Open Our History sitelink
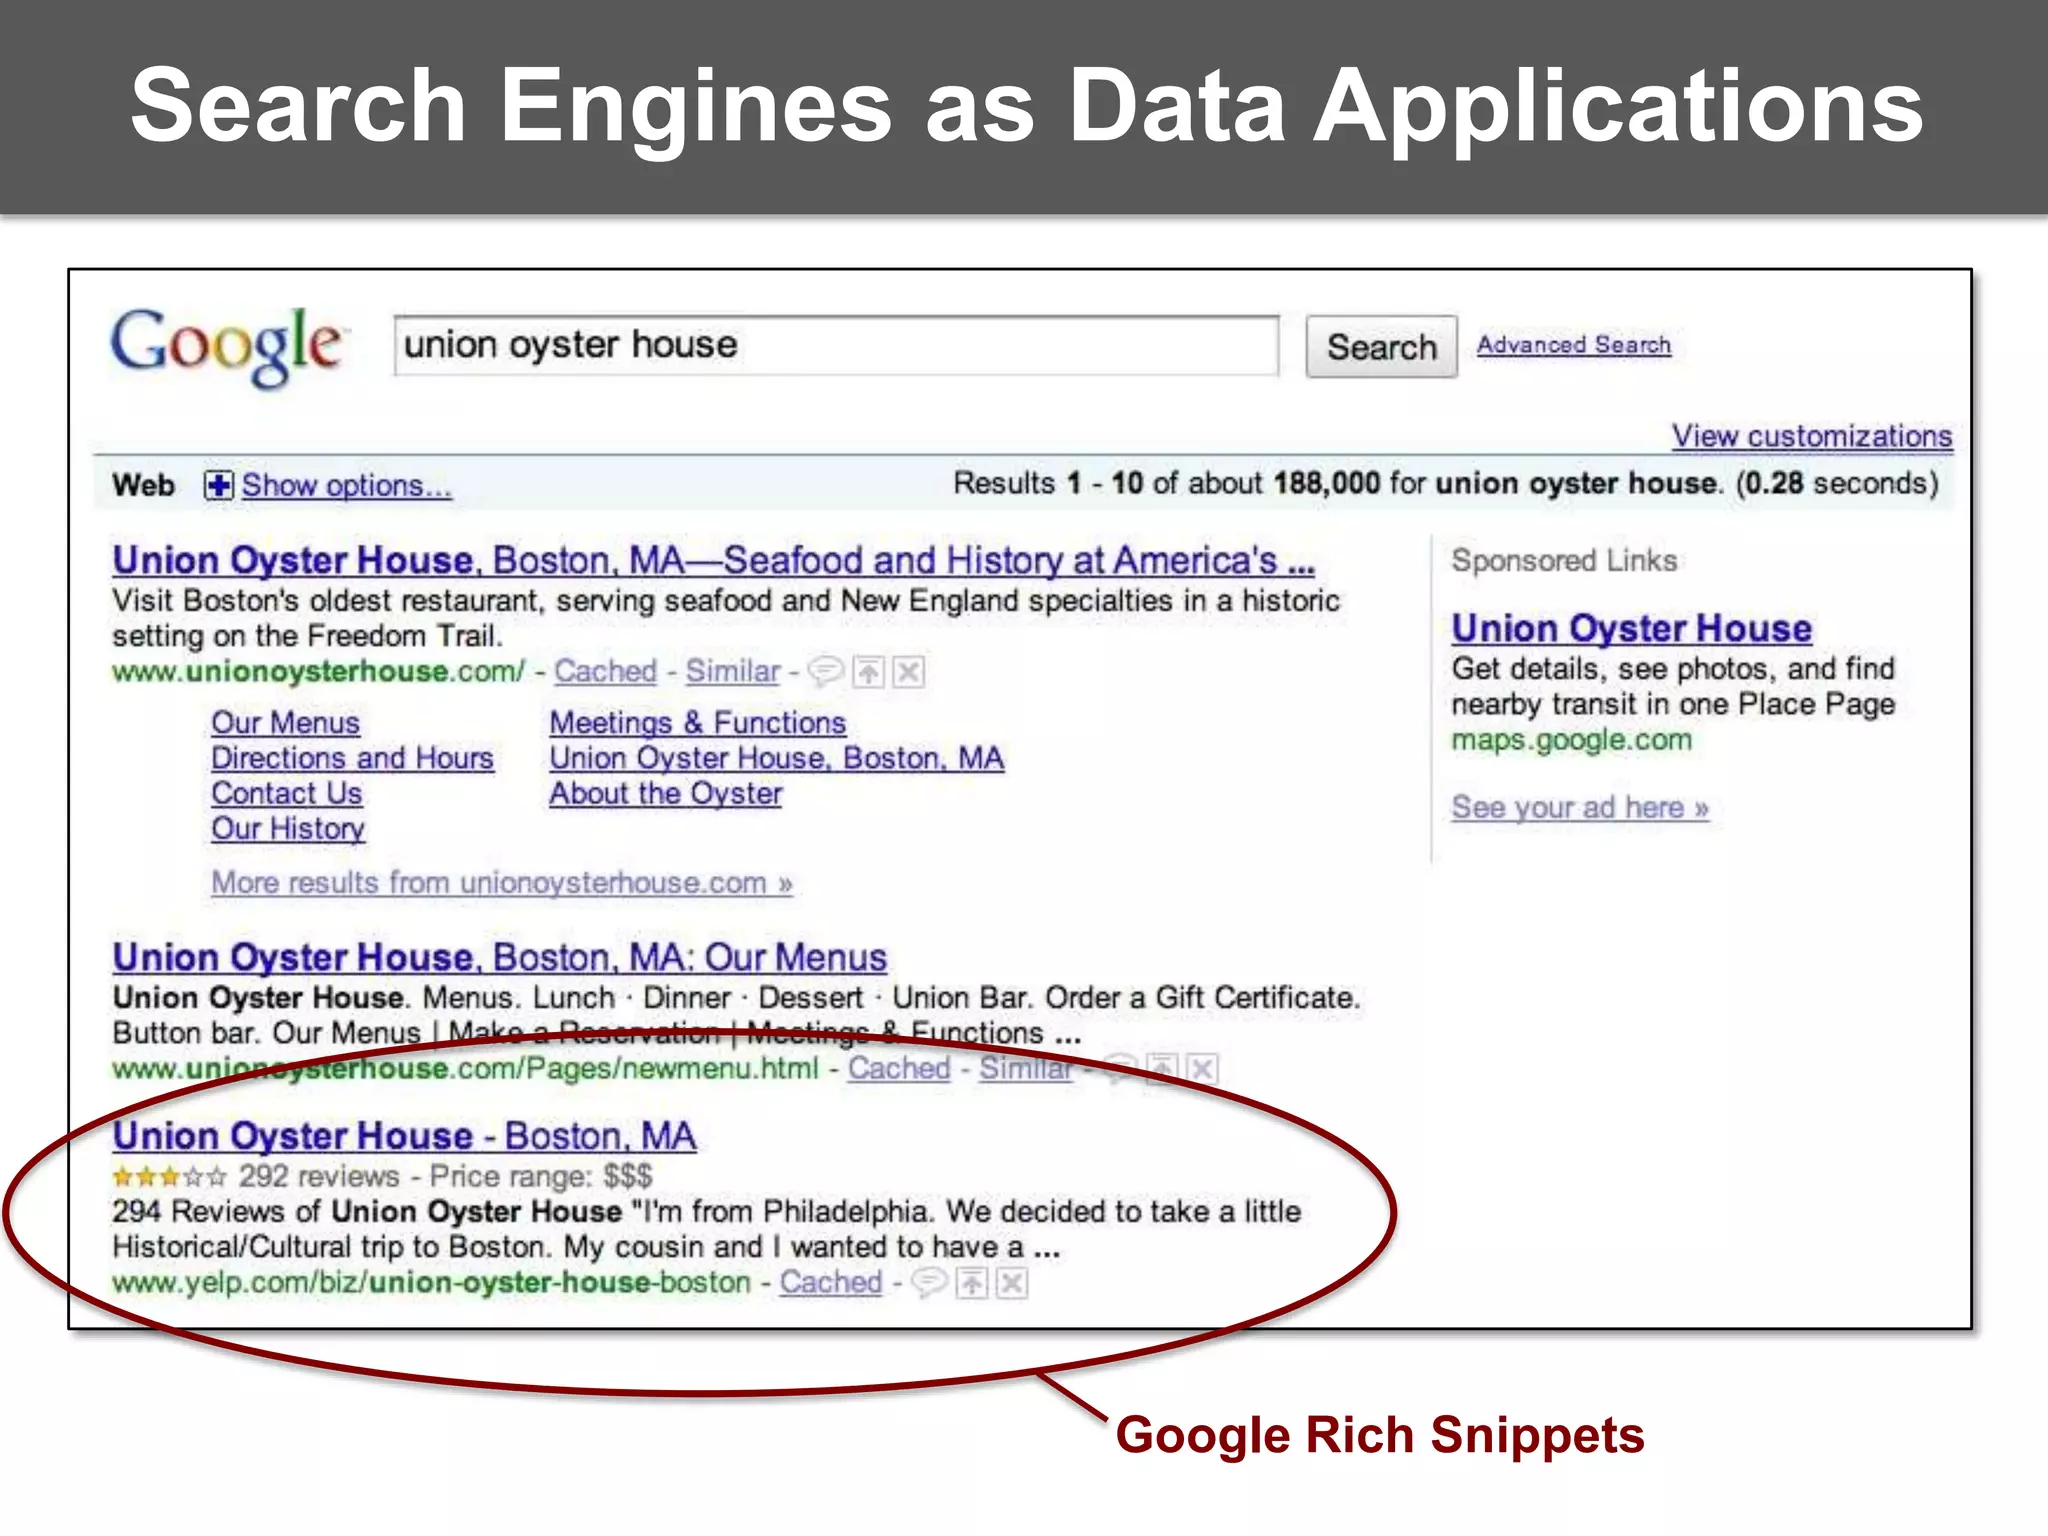 pyautogui.click(x=288, y=829)
